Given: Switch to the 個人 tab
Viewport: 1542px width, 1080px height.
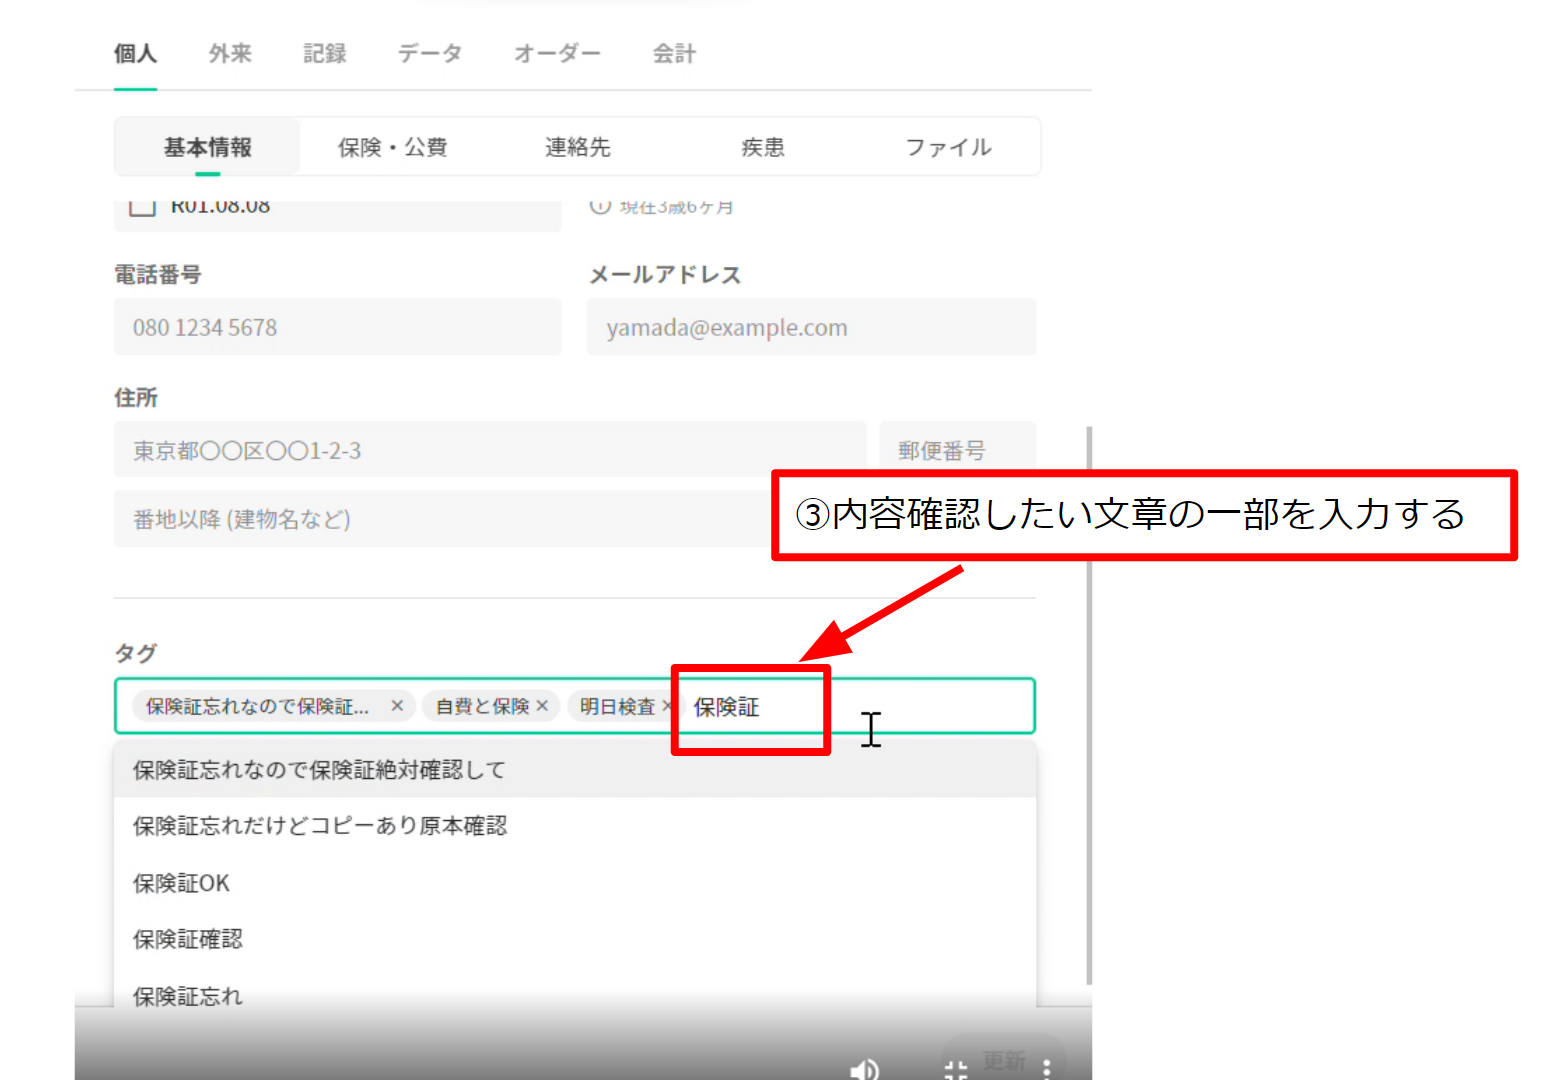Looking at the screenshot, I should click(x=135, y=54).
